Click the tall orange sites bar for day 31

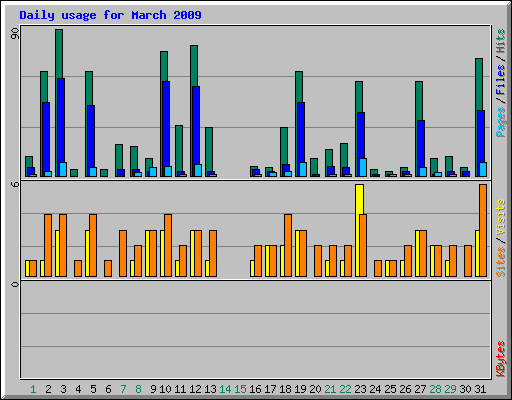click(x=483, y=230)
